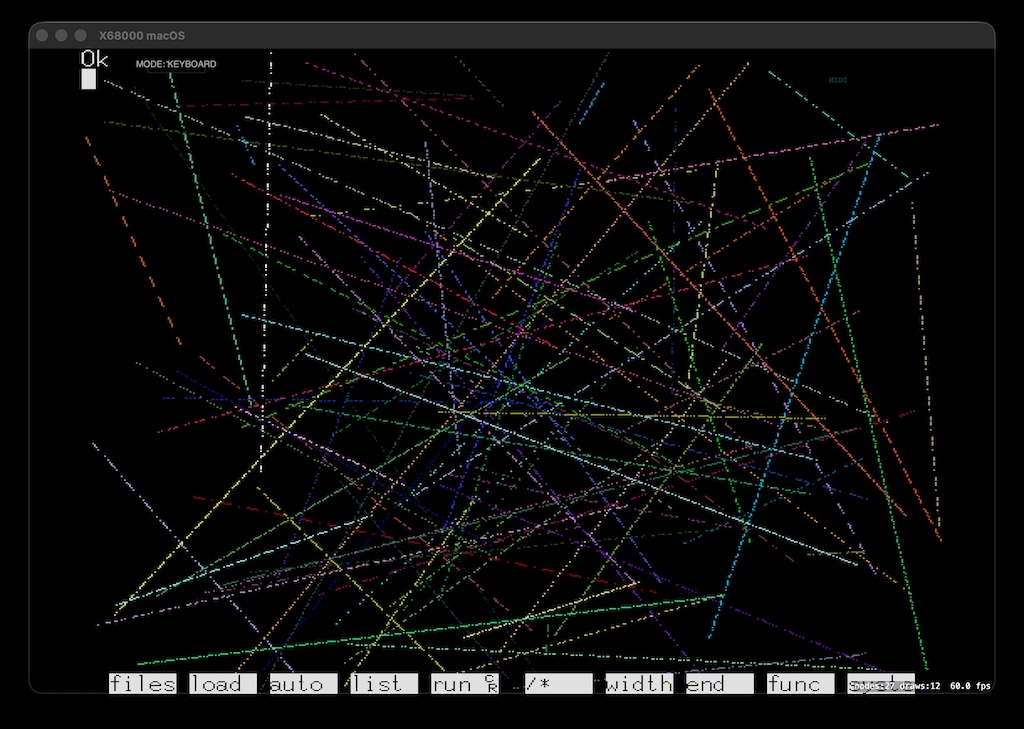Trigger the 'run' function key label
This screenshot has height=729, width=1024.
pos(465,684)
